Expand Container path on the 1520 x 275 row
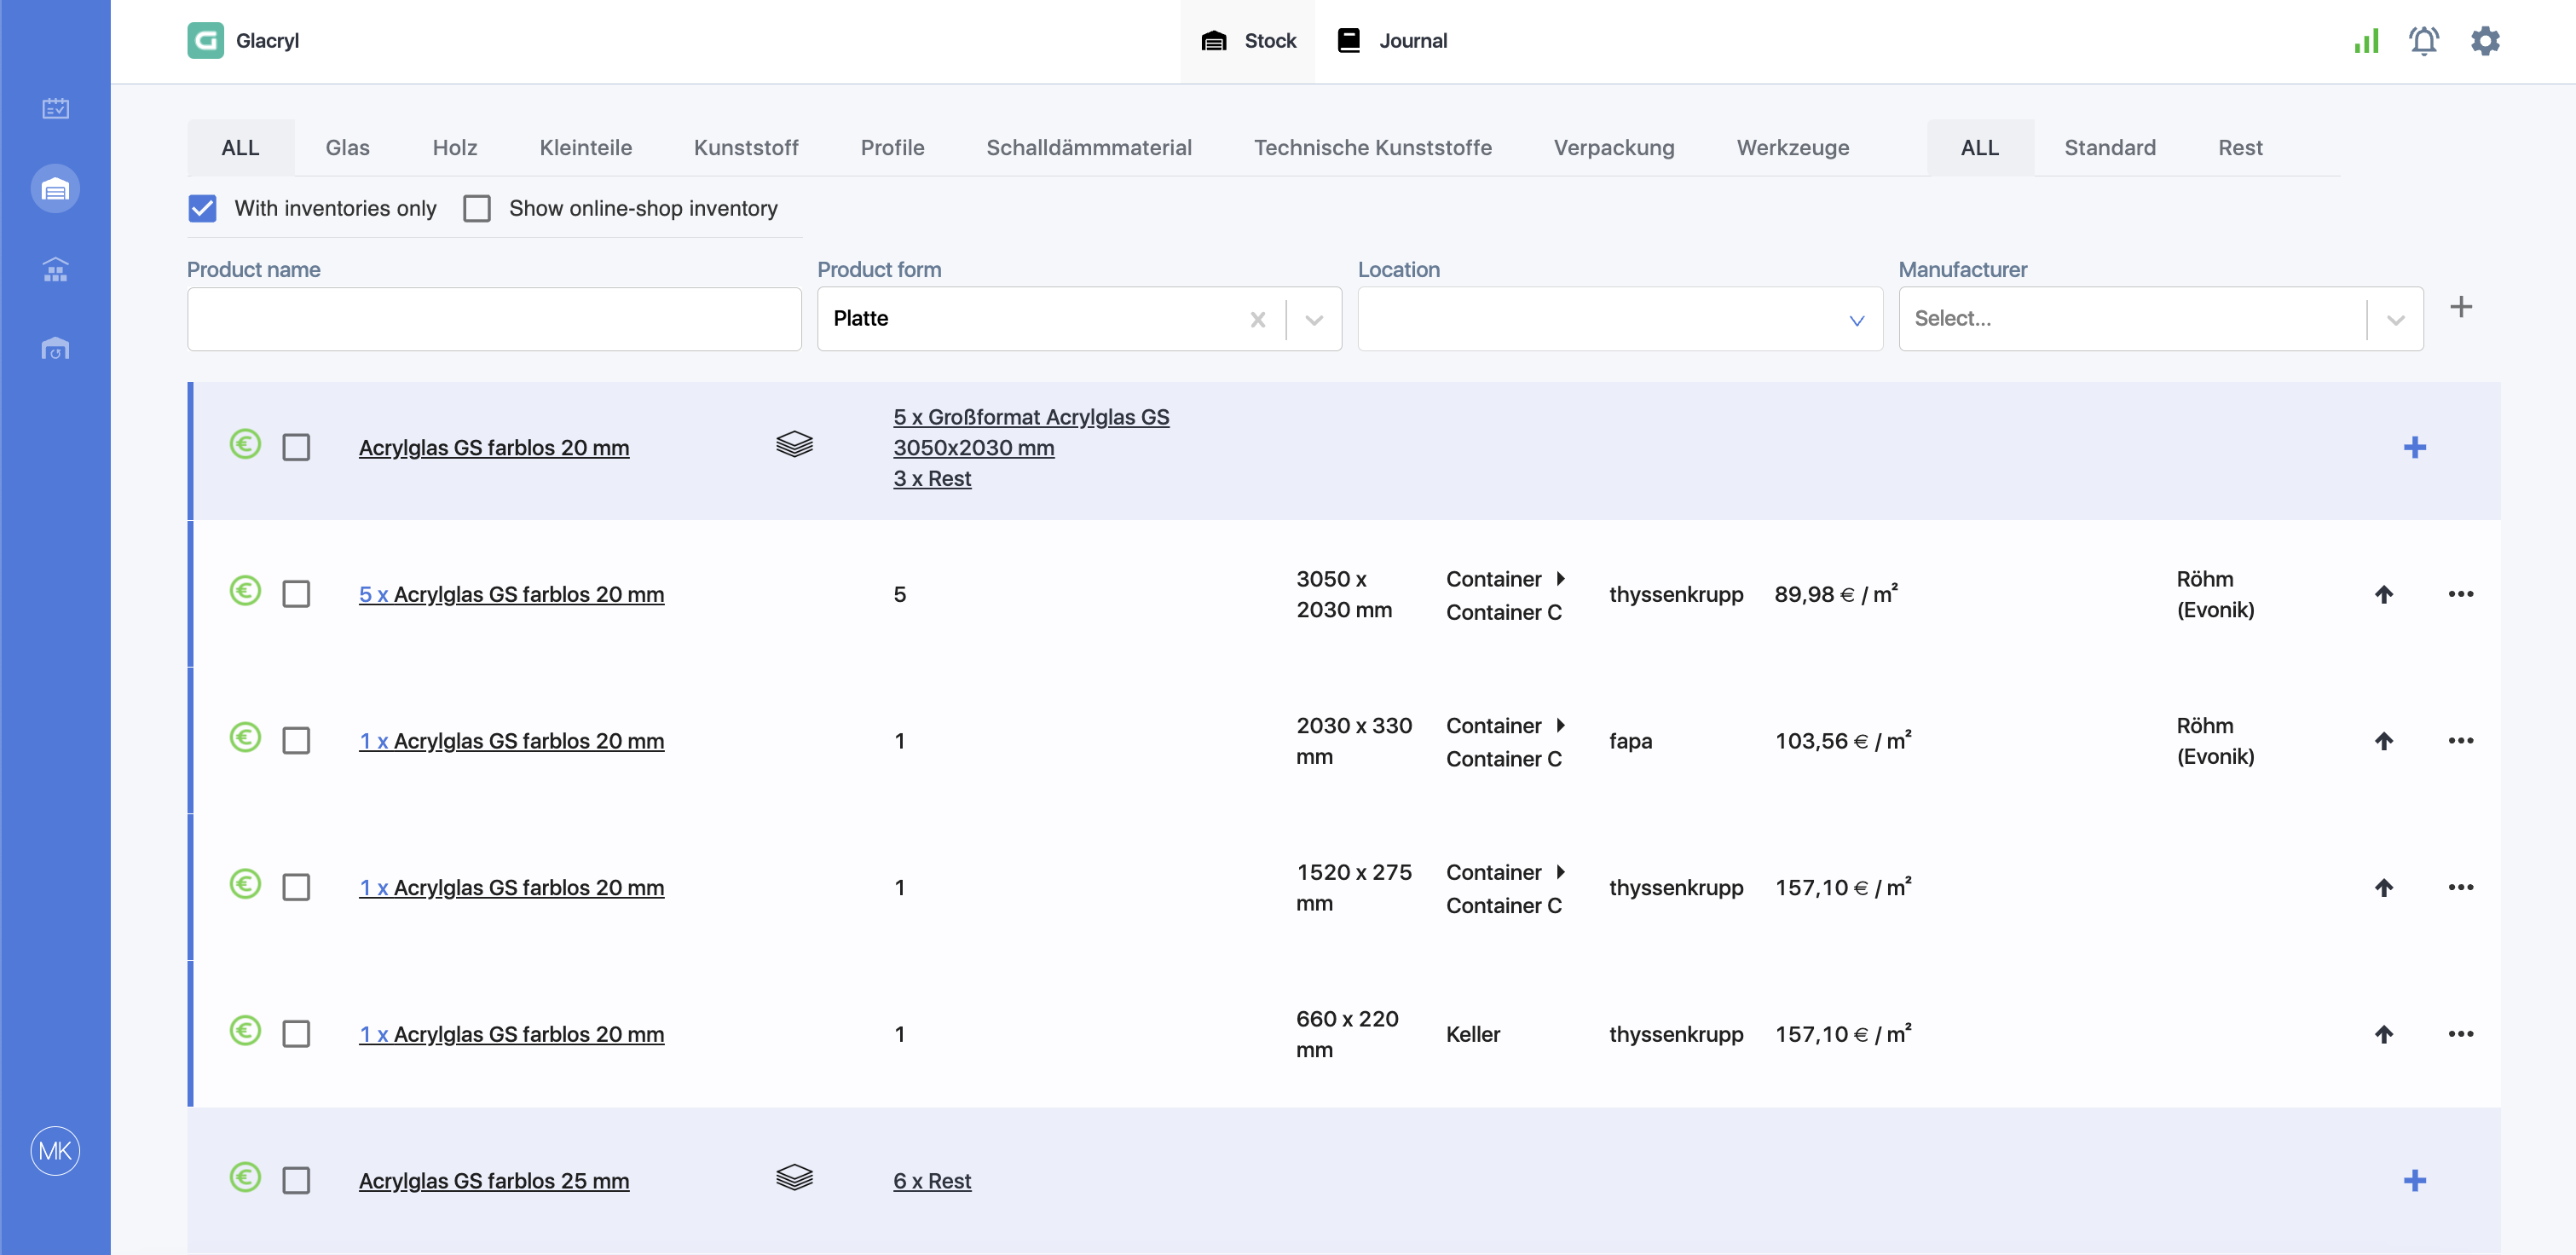This screenshot has width=2576, height=1255. point(1560,873)
